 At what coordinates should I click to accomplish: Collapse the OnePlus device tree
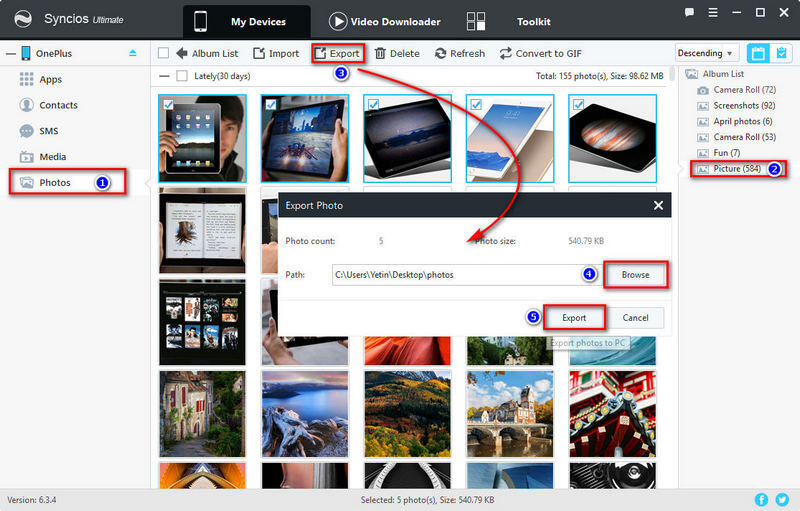tap(9, 53)
